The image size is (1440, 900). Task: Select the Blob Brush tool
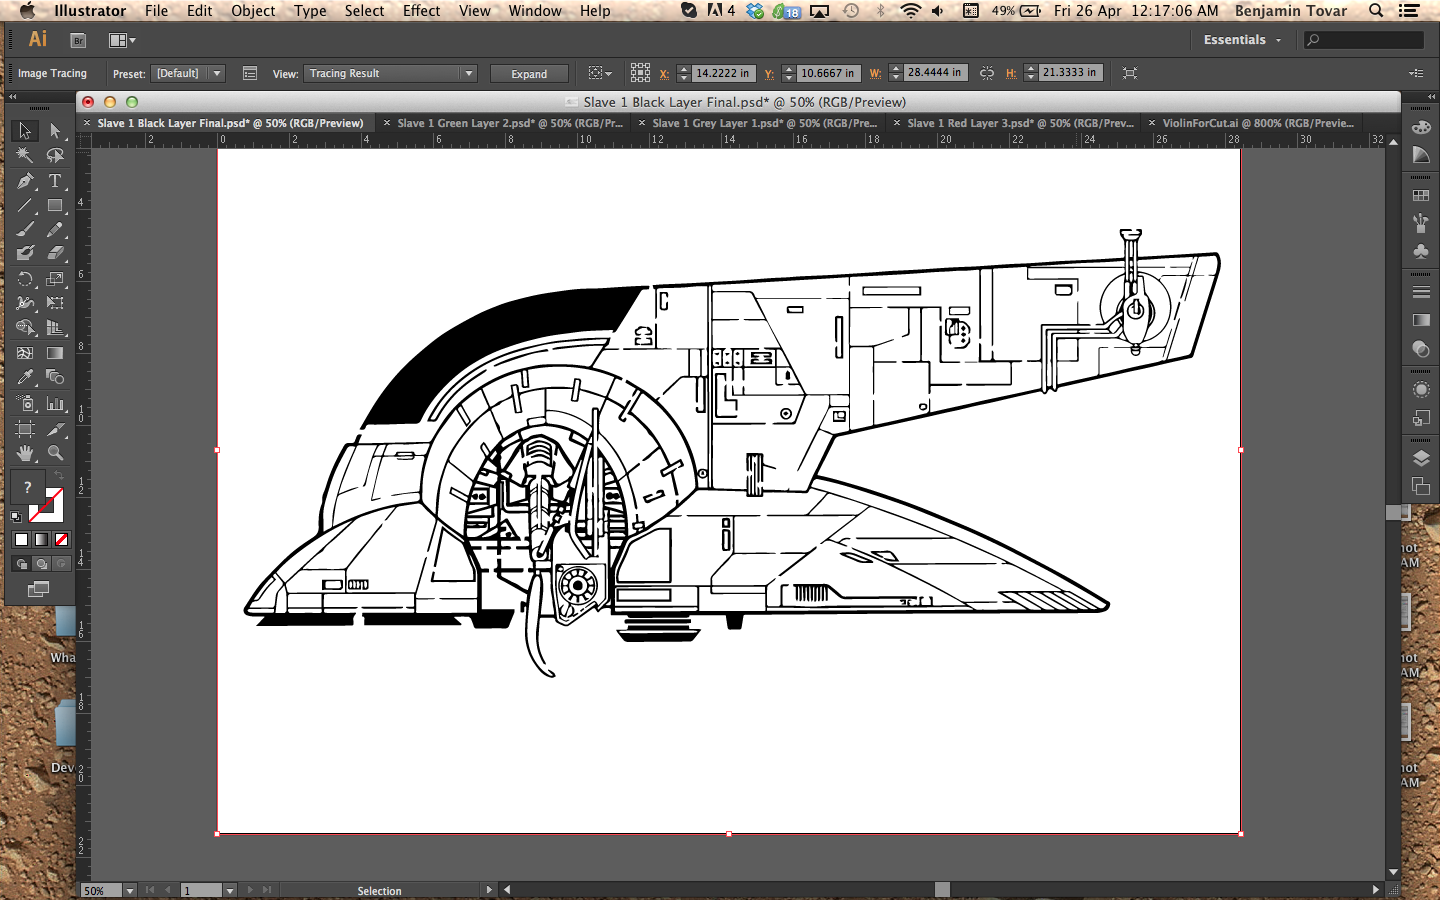point(25,253)
